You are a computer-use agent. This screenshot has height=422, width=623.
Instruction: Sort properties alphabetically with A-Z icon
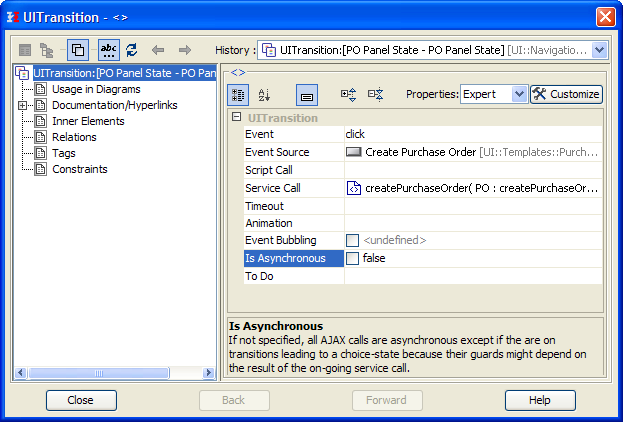265,94
